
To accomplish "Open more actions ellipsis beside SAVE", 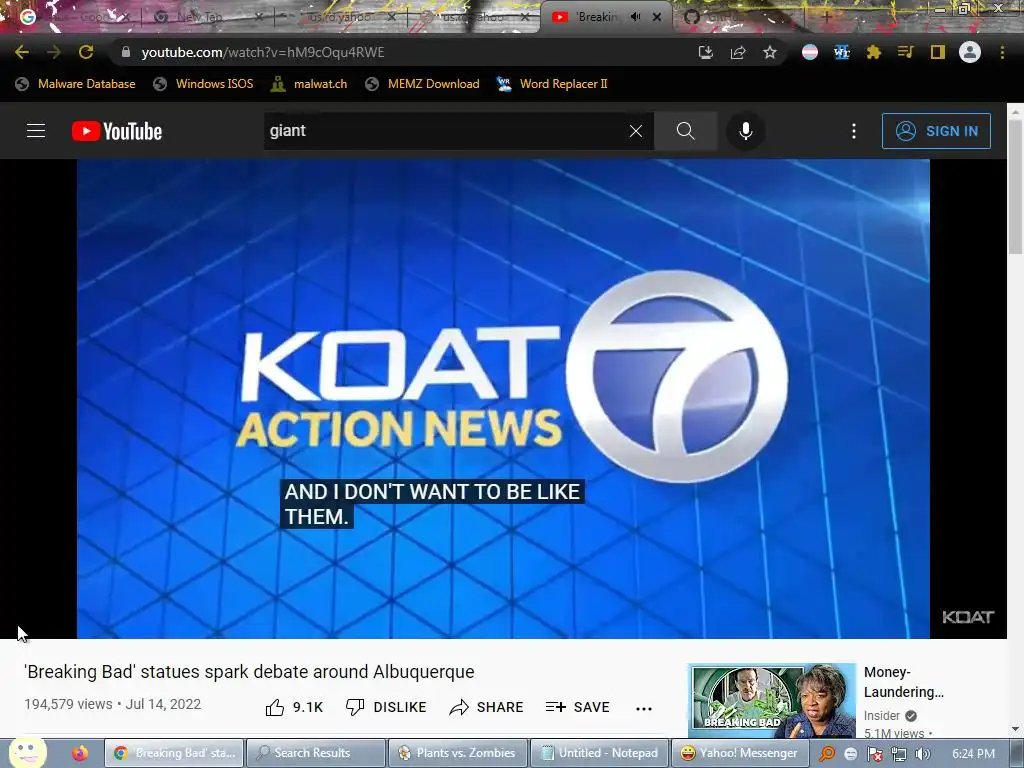I will [x=644, y=709].
